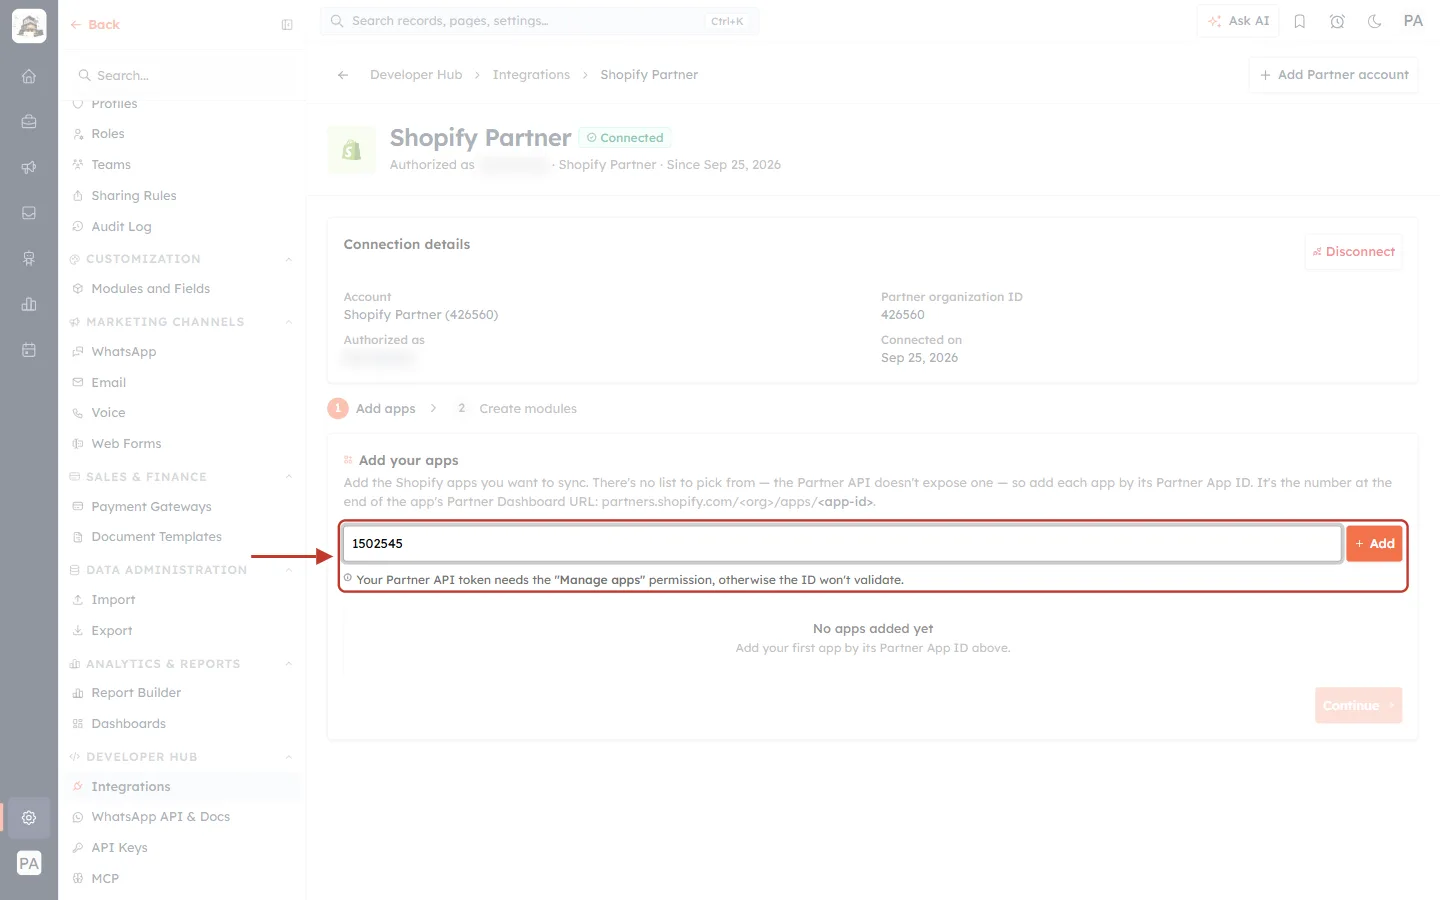This screenshot has height=900, width=1440.
Task: Open the calendar icon in left rail
Action: [x=29, y=350]
